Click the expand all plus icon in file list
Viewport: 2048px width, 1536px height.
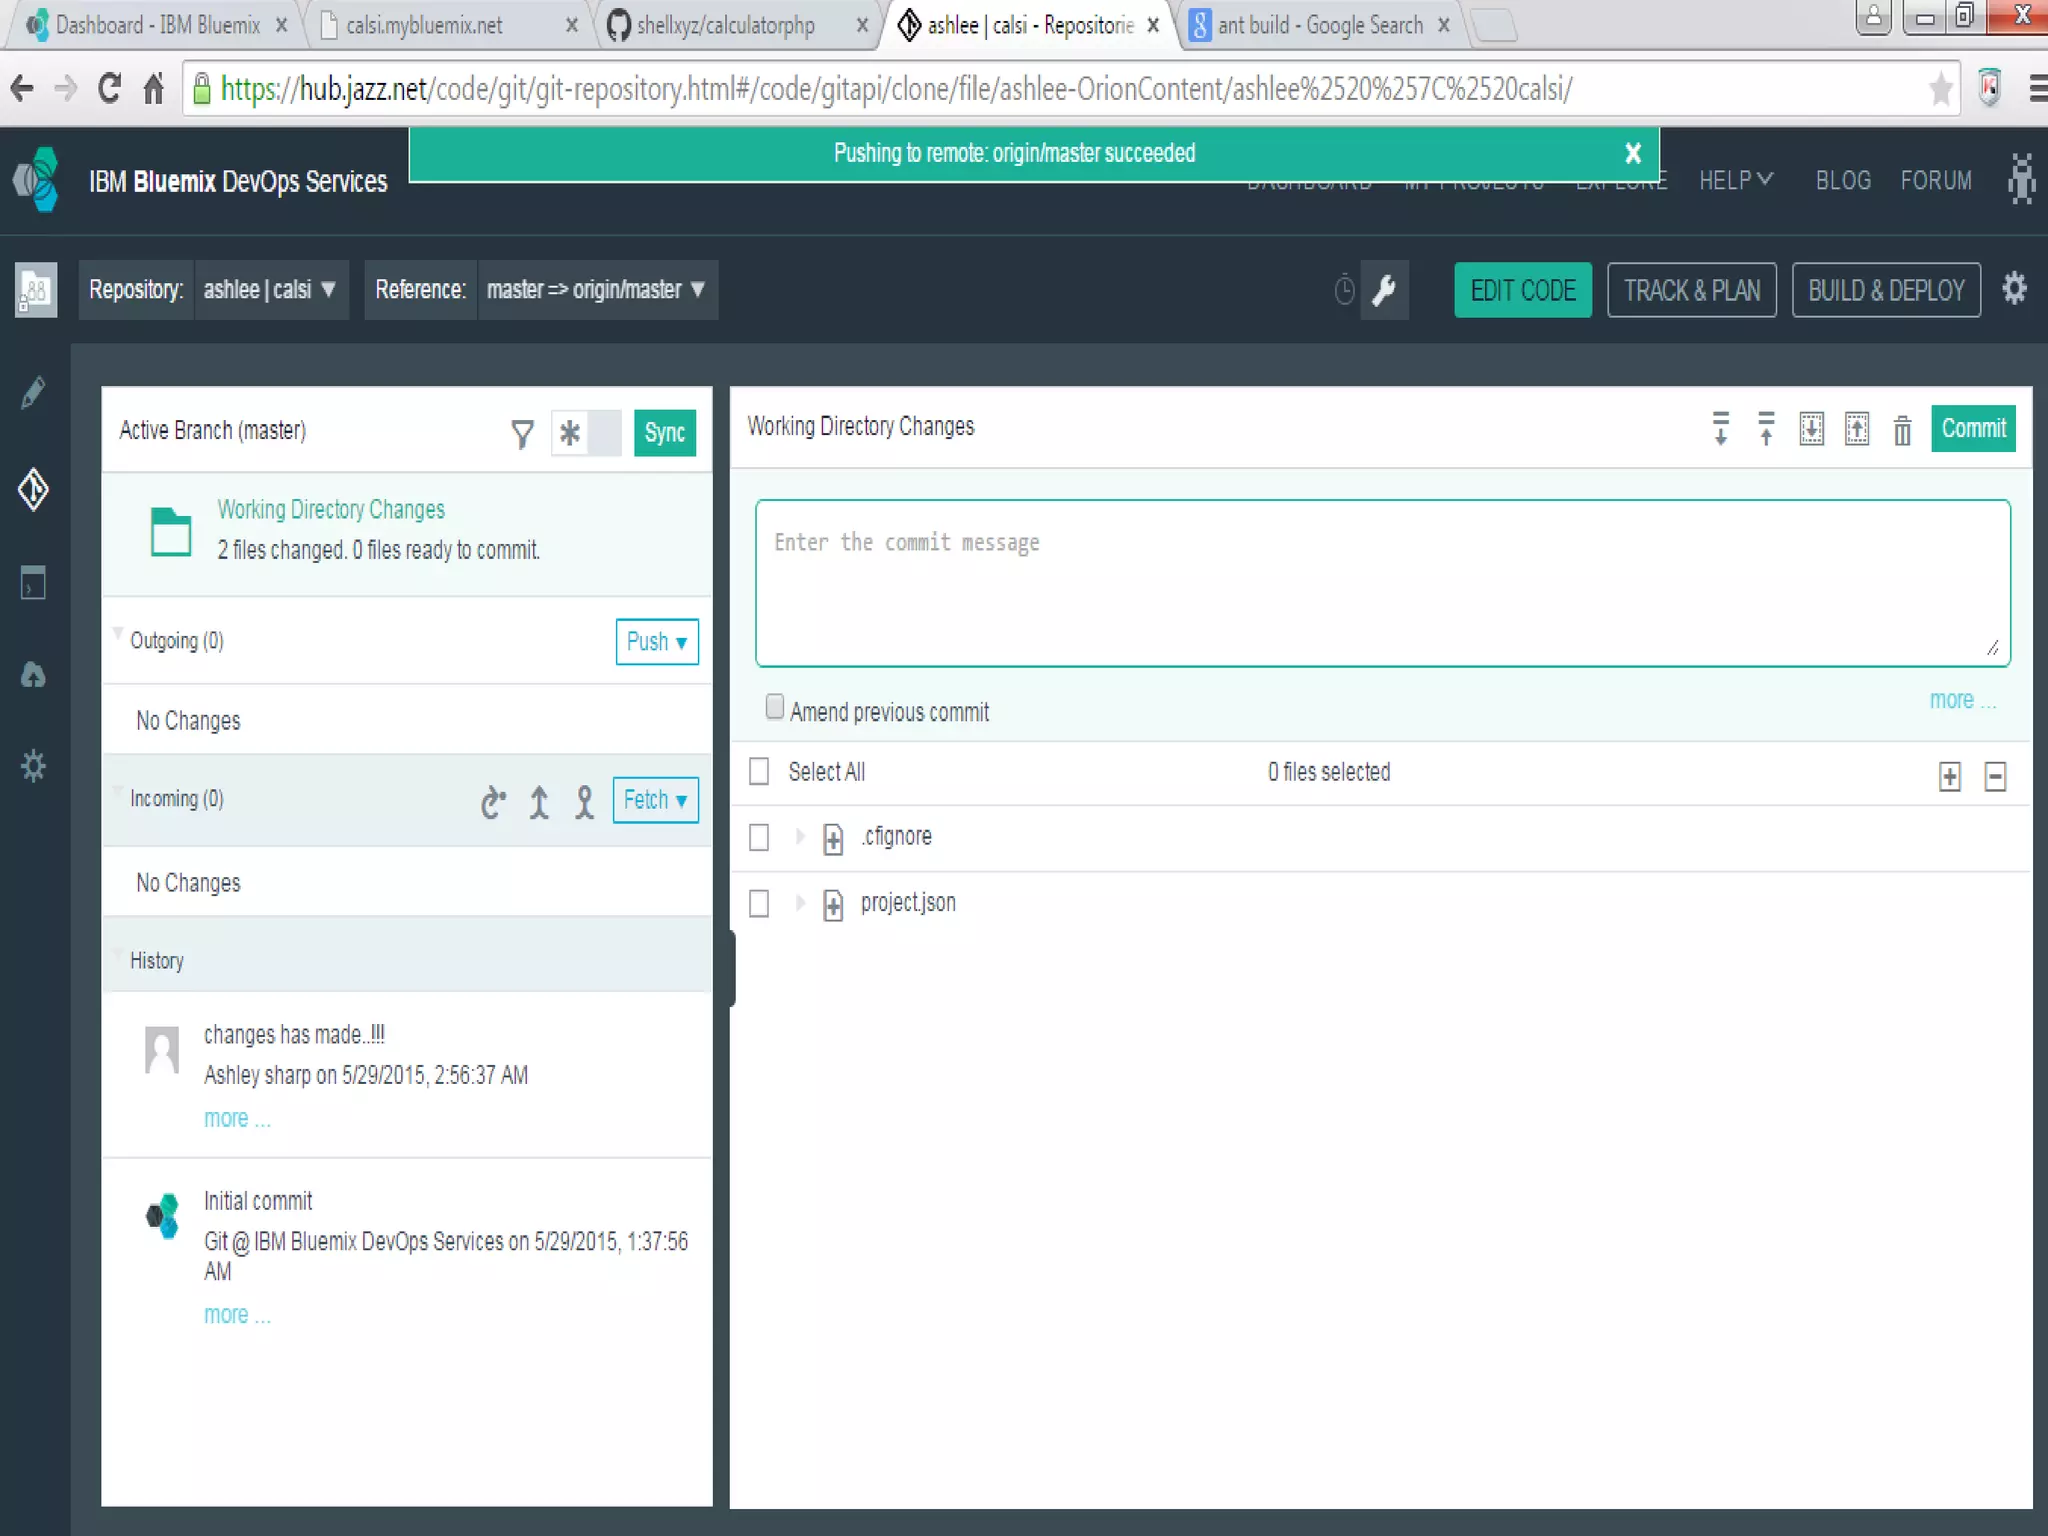pyautogui.click(x=1949, y=776)
